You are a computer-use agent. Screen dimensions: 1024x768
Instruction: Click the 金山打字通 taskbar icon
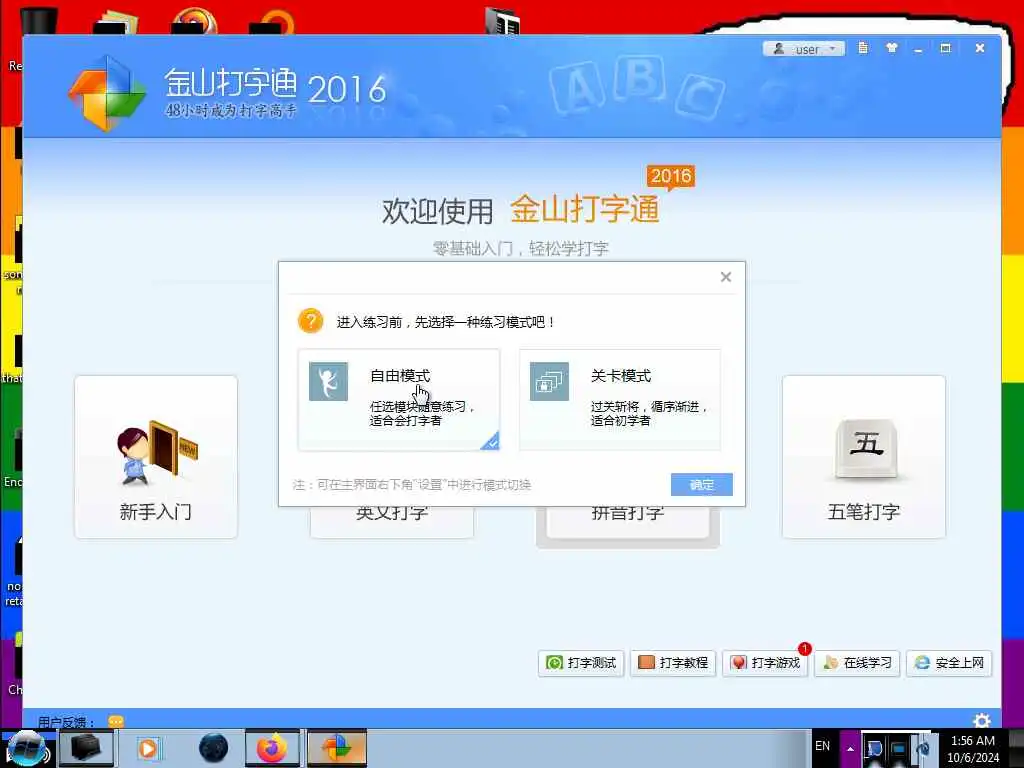click(337, 748)
